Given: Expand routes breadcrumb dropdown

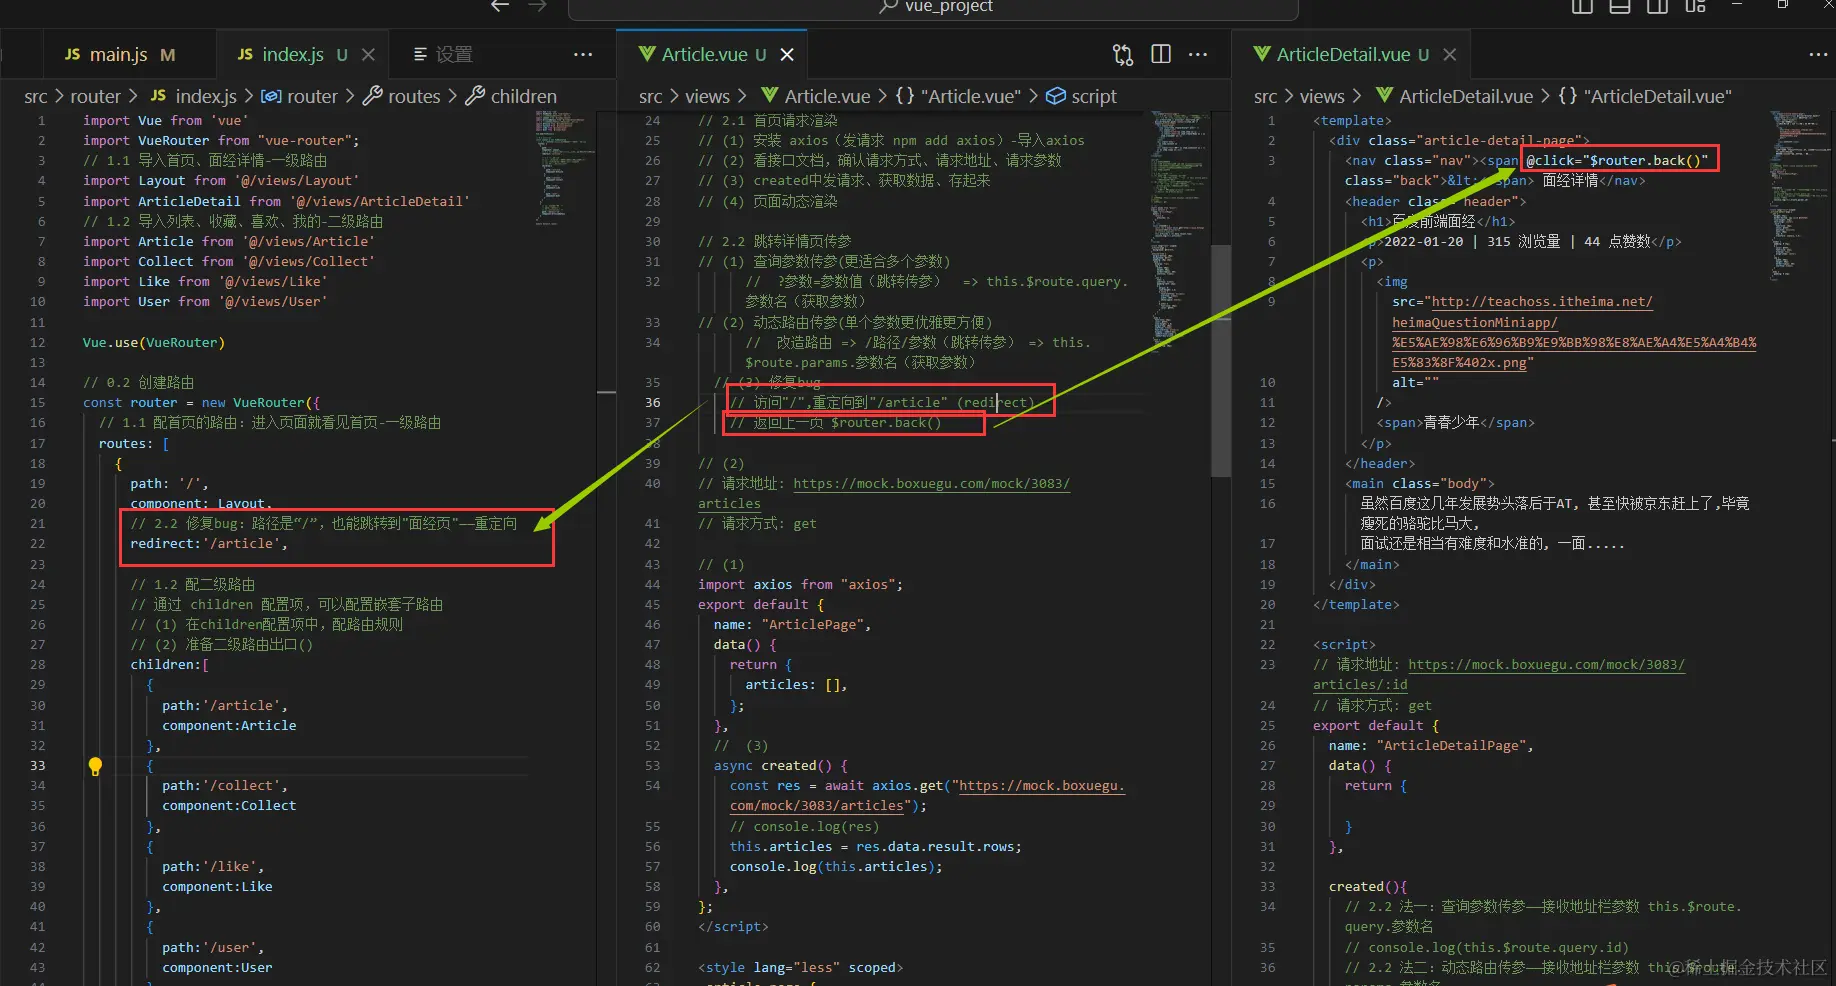Looking at the screenshot, I should [414, 96].
